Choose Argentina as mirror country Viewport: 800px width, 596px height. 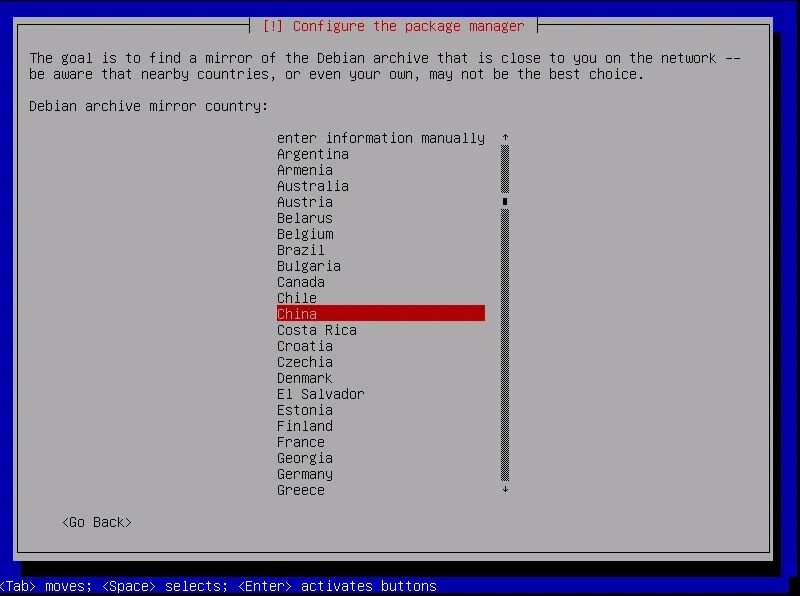coord(381,154)
